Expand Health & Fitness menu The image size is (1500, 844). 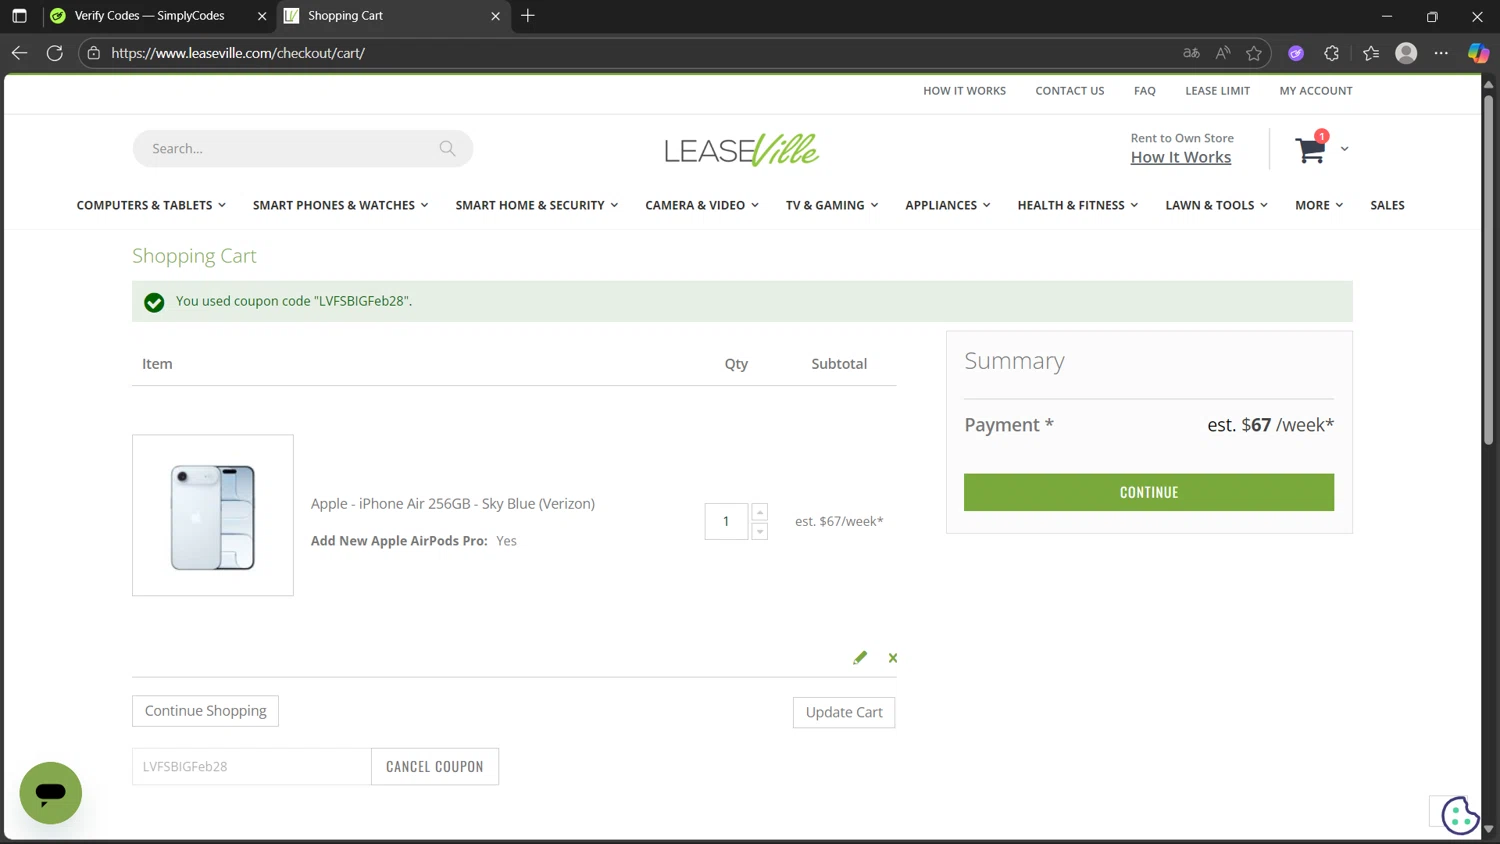tap(1078, 205)
